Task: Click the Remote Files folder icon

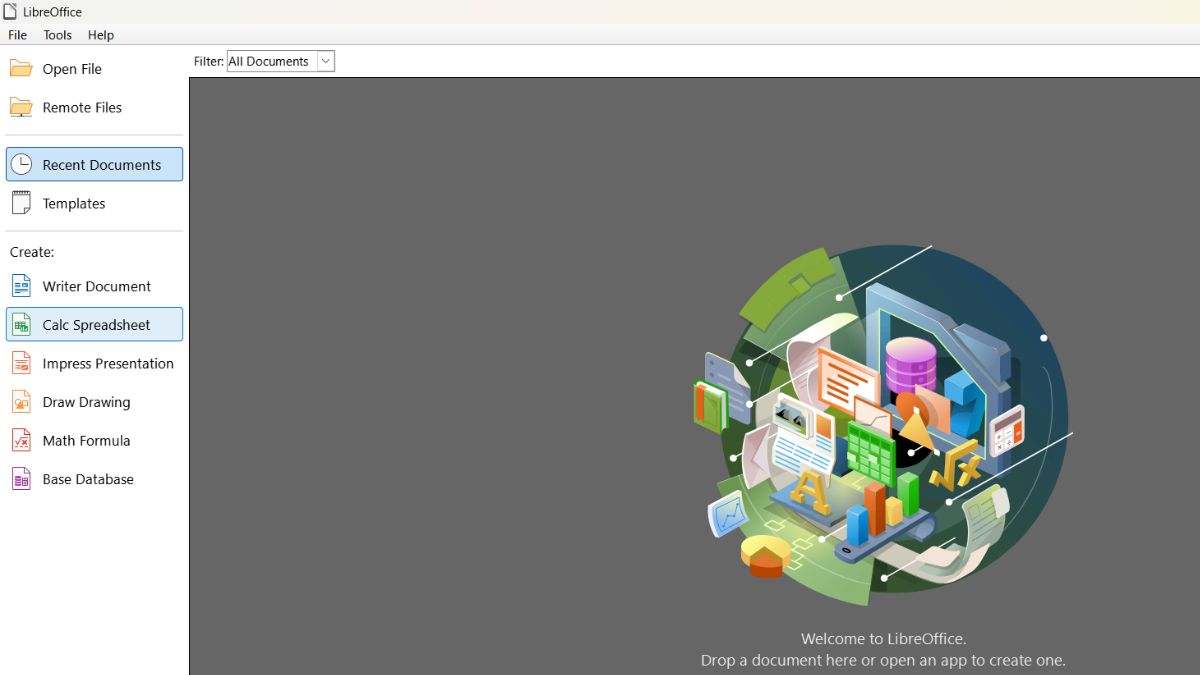Action: (21, 107)
